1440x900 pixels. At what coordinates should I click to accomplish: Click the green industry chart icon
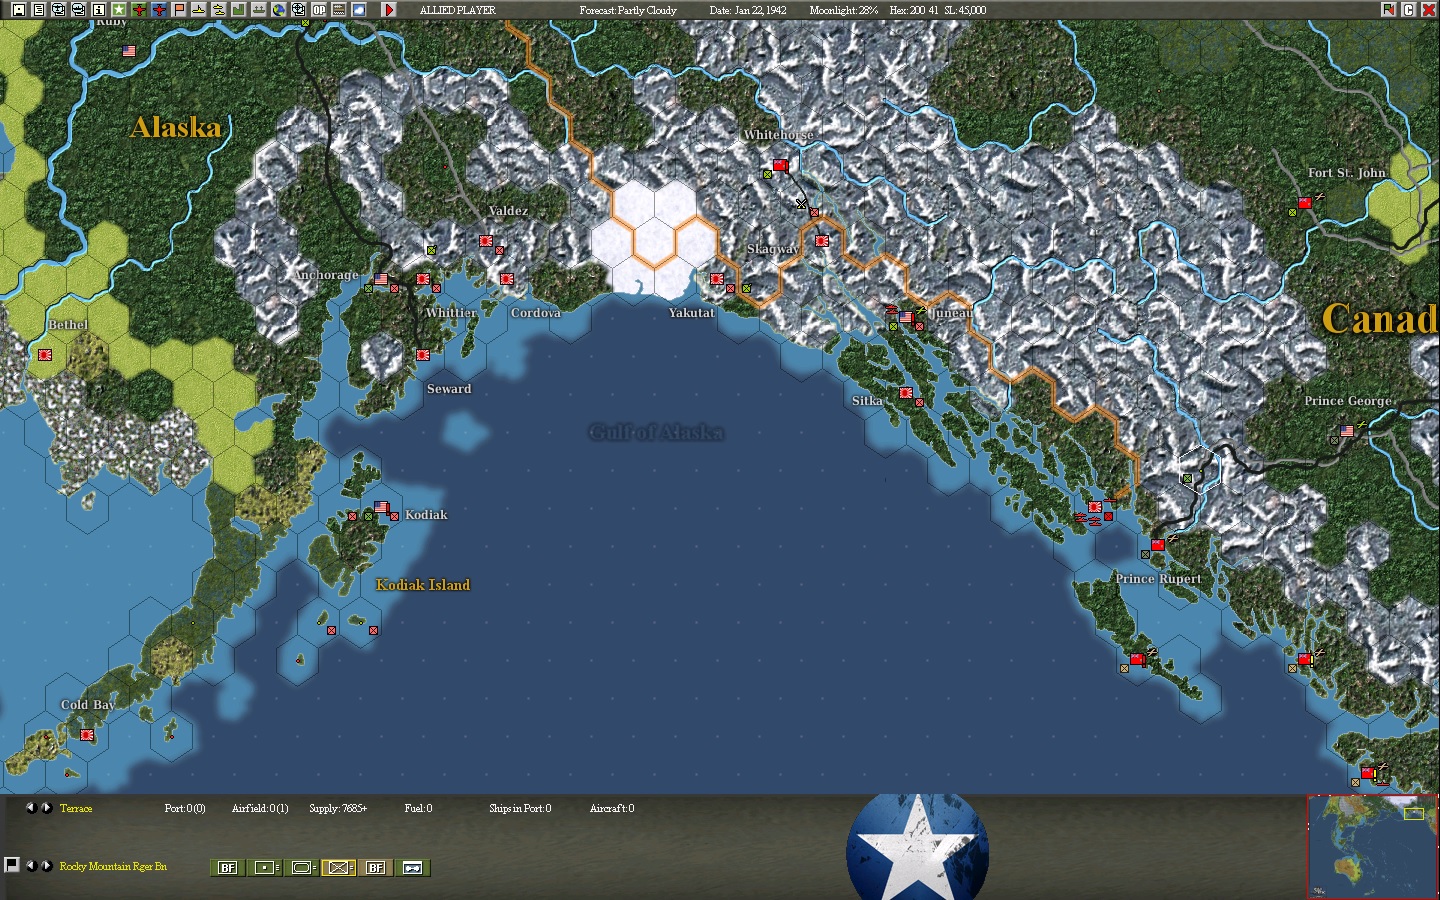[239, 9]
